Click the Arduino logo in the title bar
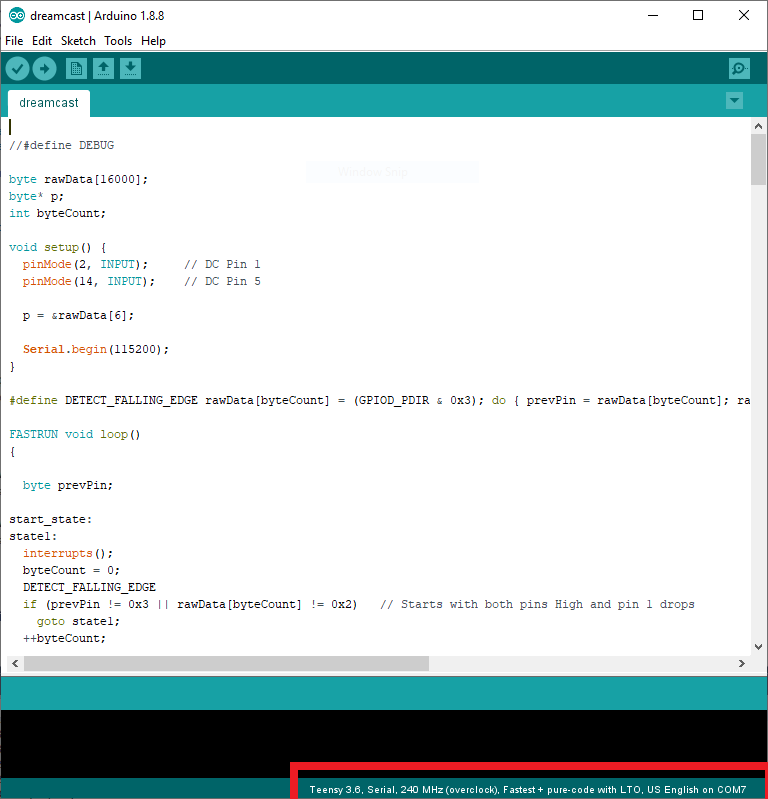Image resolution: width=768 pixels, height=799 pixels. pyautogui.click(x=17, y=15)
